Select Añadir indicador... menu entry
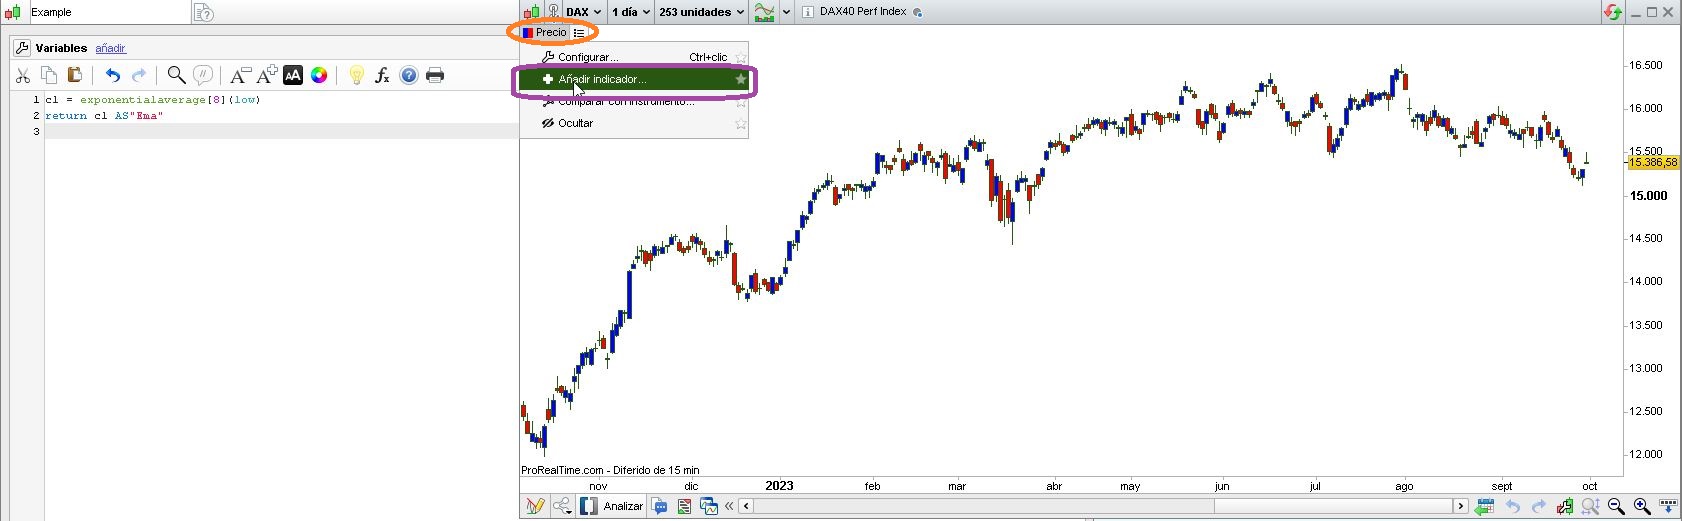 (633, 79)
